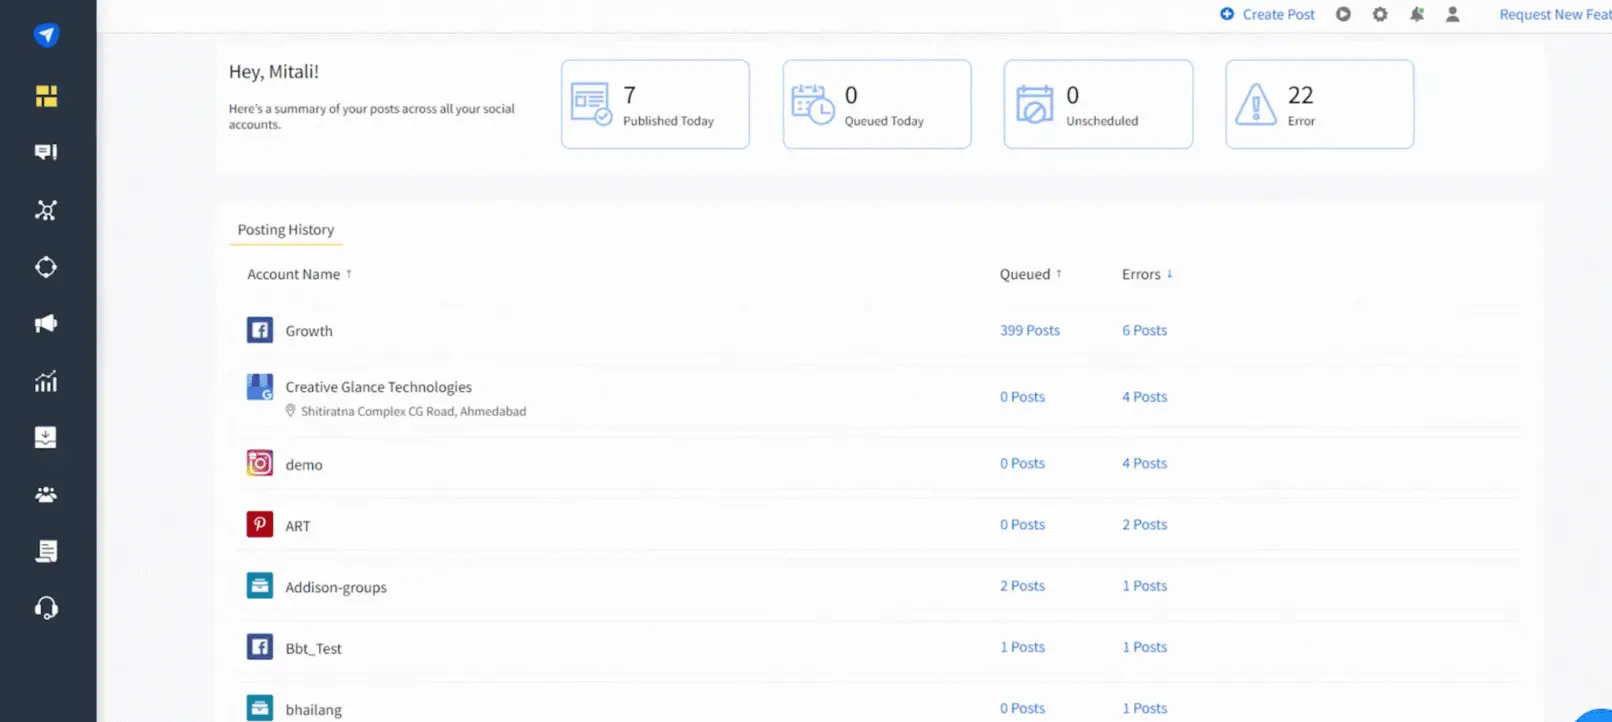Screen dimensions: 1612x722
Task: Select the Posting History tab
Action: point(286,230)
